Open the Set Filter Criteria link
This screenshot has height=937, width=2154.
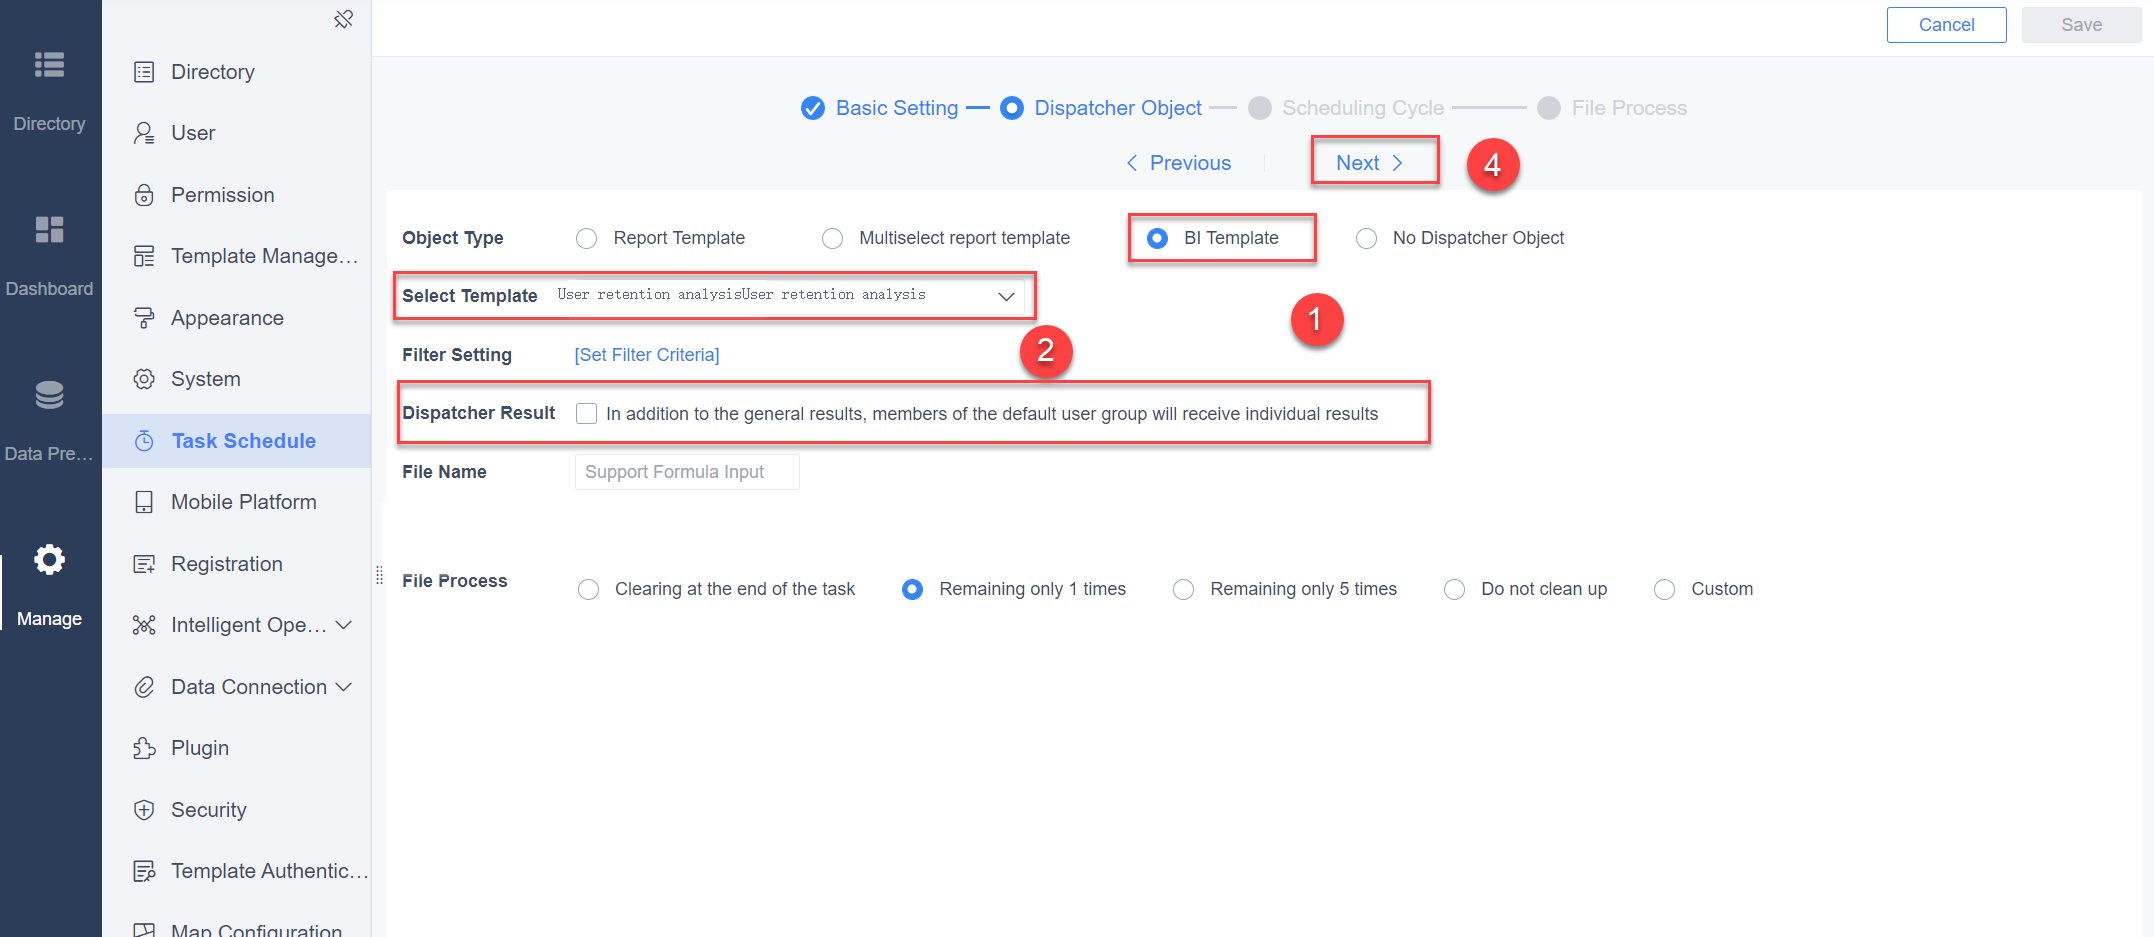point(647,355)
